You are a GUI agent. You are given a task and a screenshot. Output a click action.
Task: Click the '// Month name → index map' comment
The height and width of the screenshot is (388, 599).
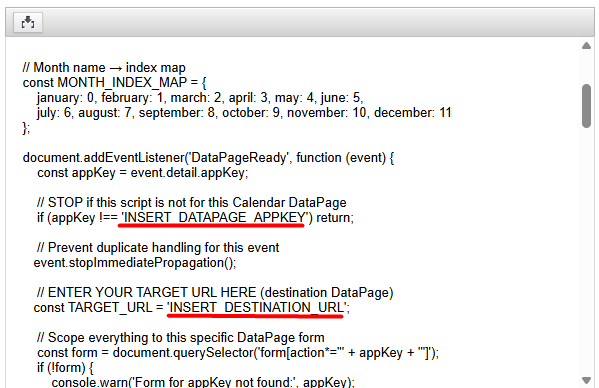coord(104,68)
